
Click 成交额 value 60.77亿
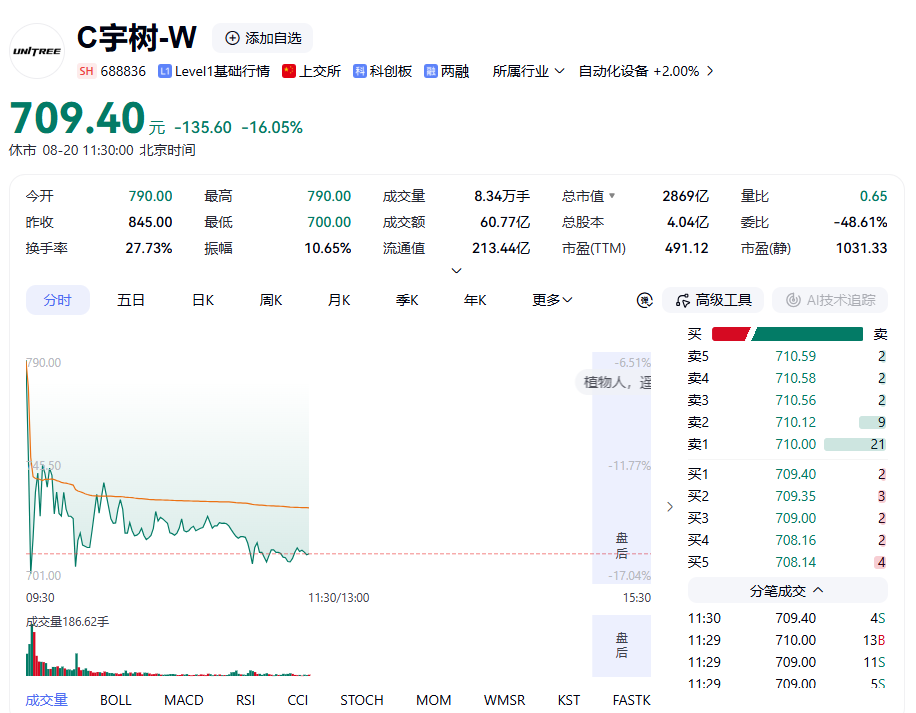pyautogui.click(x=505, y=222)
